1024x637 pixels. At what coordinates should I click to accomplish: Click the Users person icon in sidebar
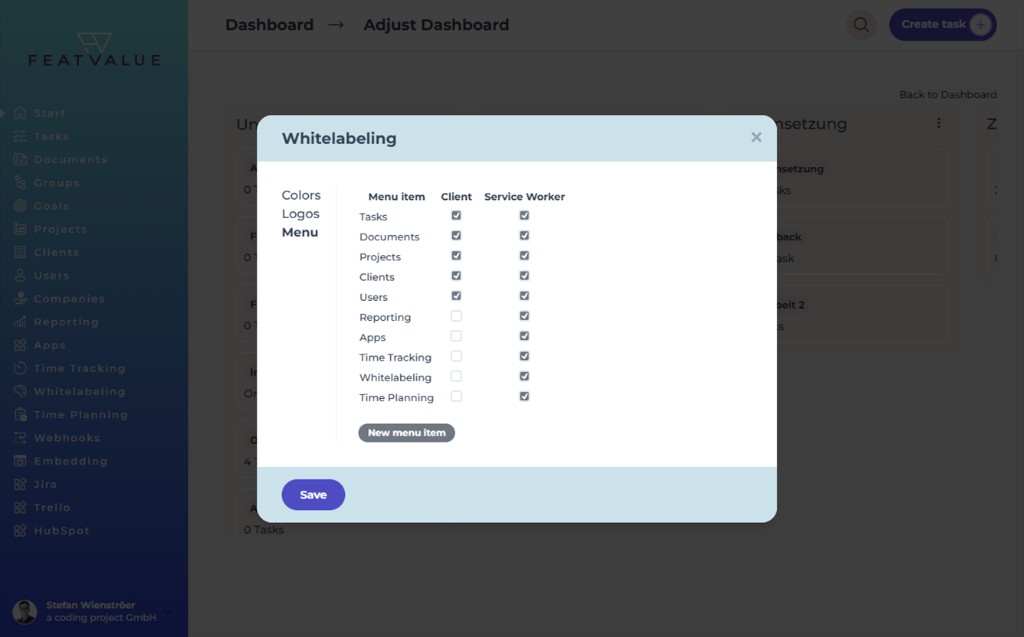click(20, 275)
